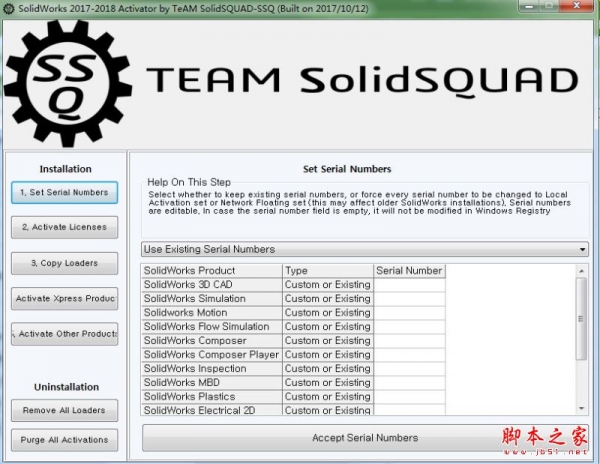Viewport: 600px width, 464px height.
Task: Click the serial number field for Flow Simulation
Action: click(409, 327)
